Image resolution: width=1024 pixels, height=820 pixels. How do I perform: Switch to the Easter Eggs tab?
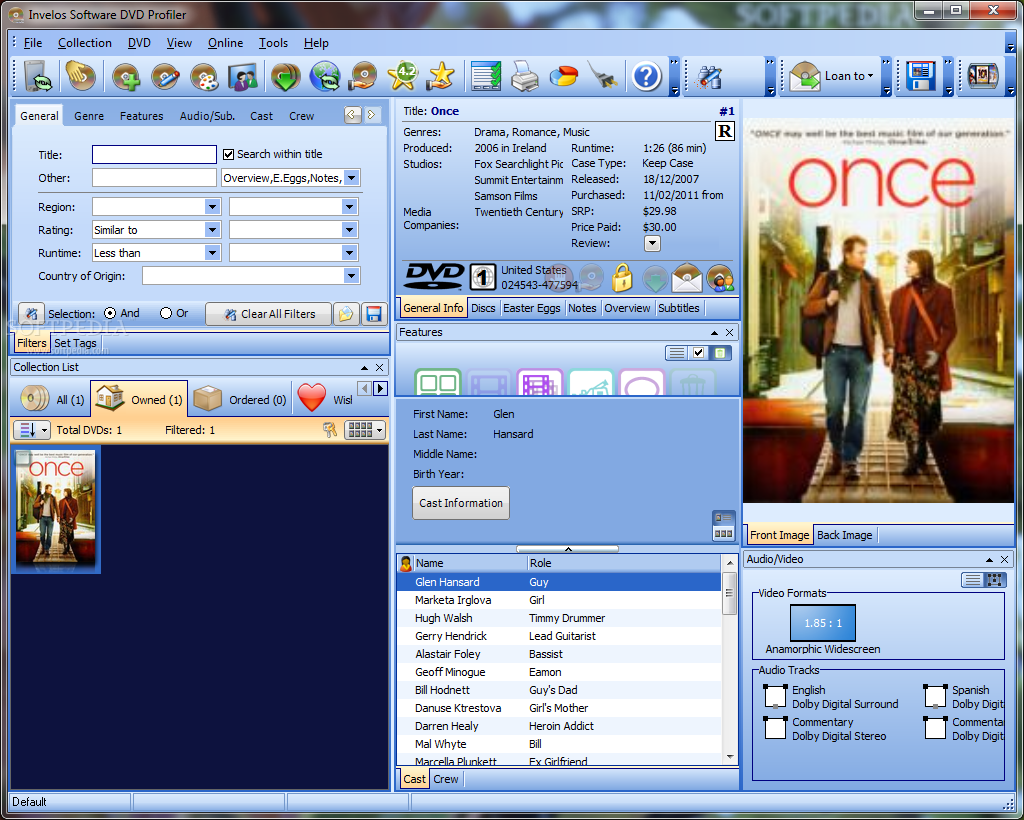(x=532, y=308)
